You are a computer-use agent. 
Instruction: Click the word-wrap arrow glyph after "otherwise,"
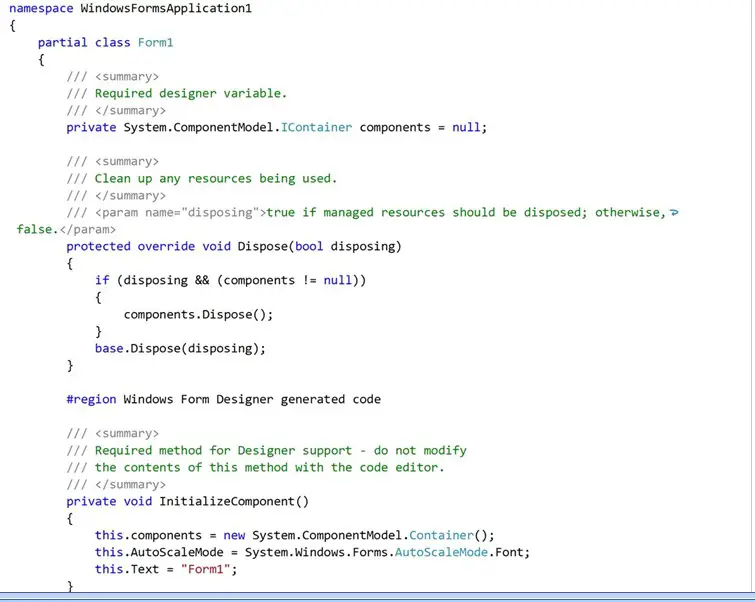click(673, 213)
